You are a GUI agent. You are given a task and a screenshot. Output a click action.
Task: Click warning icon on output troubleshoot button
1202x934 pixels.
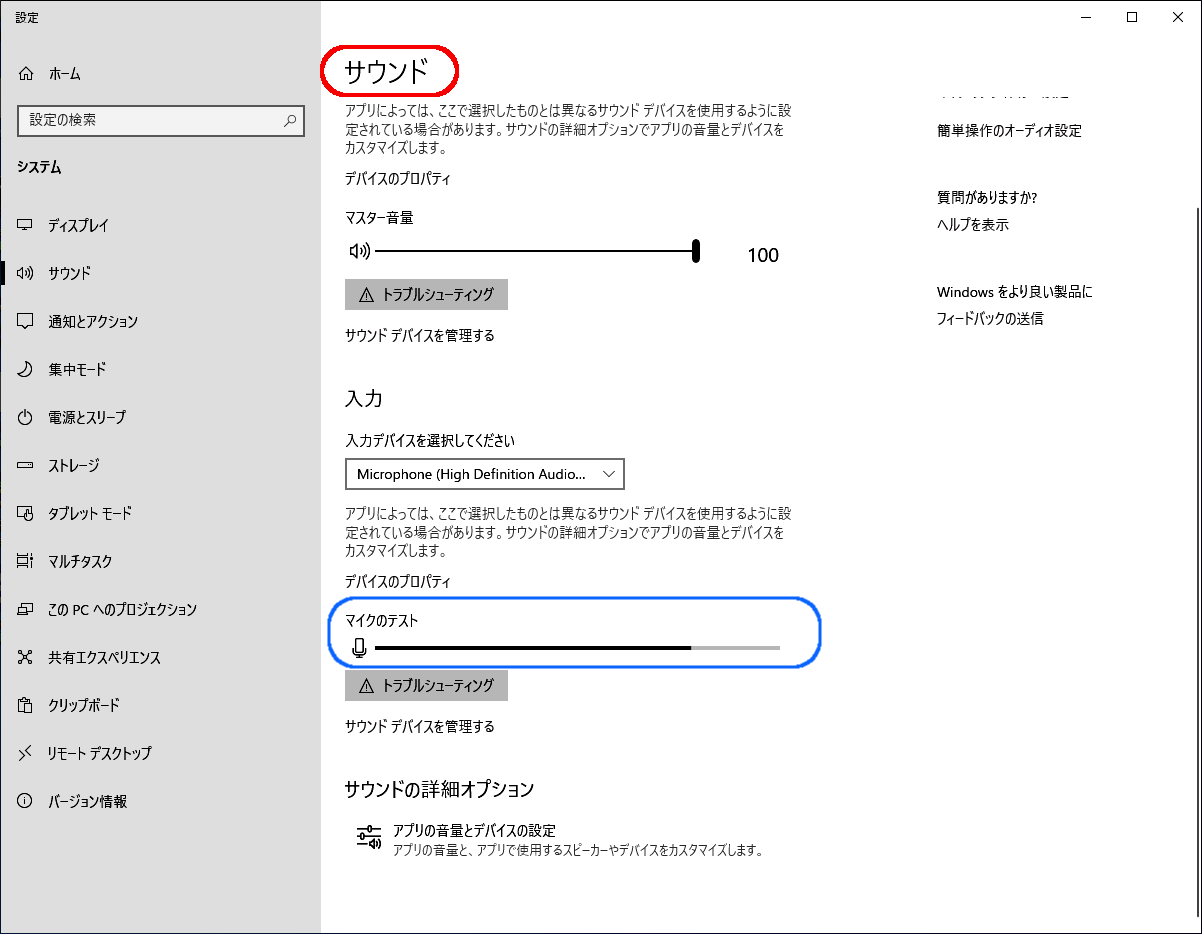point(366,295)
